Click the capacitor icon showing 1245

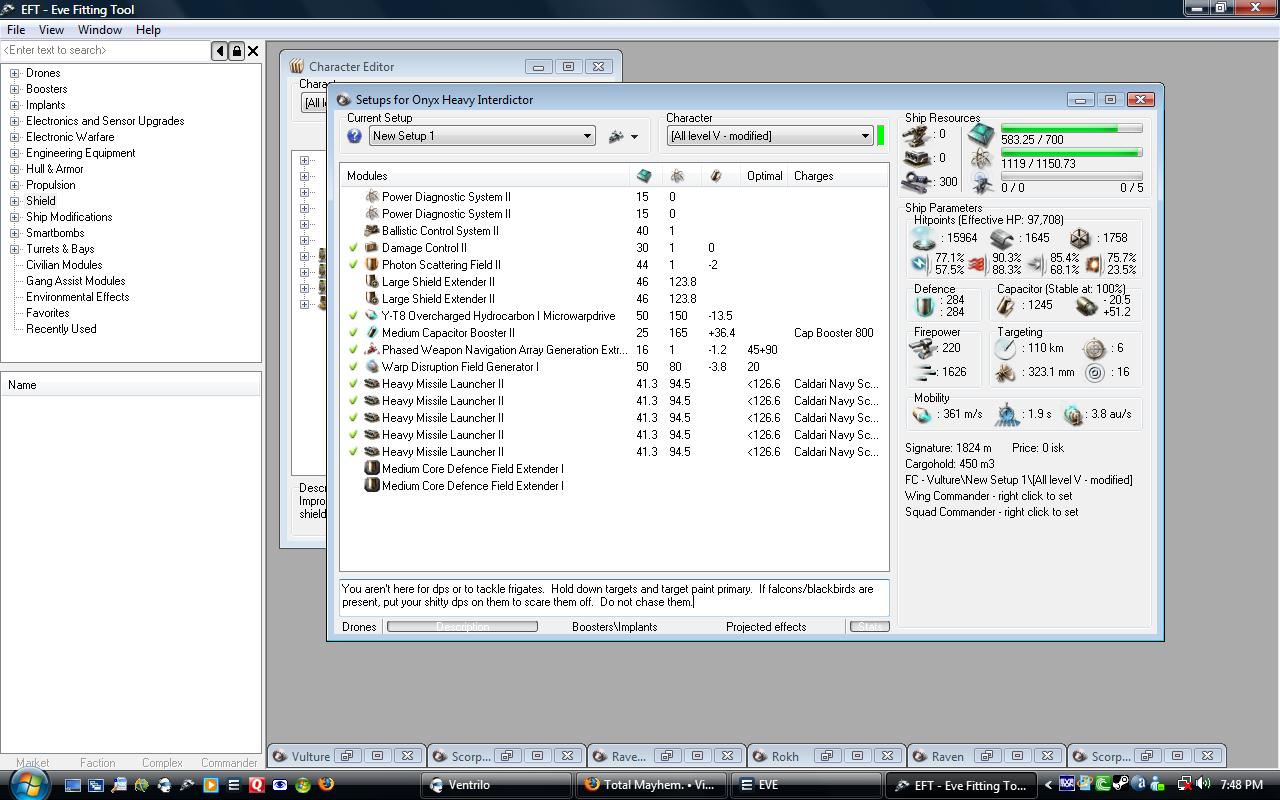(x=1006, y=305)
